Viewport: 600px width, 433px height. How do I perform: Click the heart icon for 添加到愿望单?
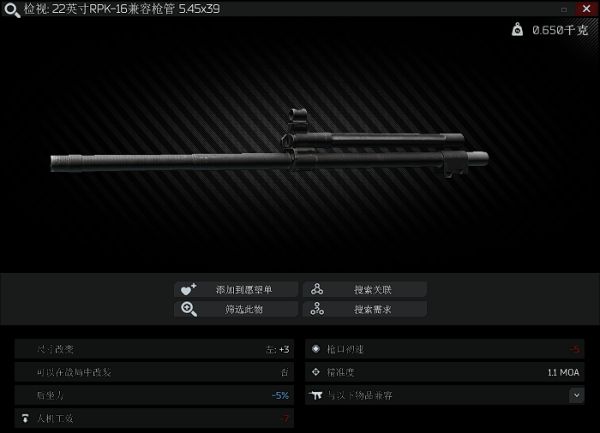pos(188,289)
